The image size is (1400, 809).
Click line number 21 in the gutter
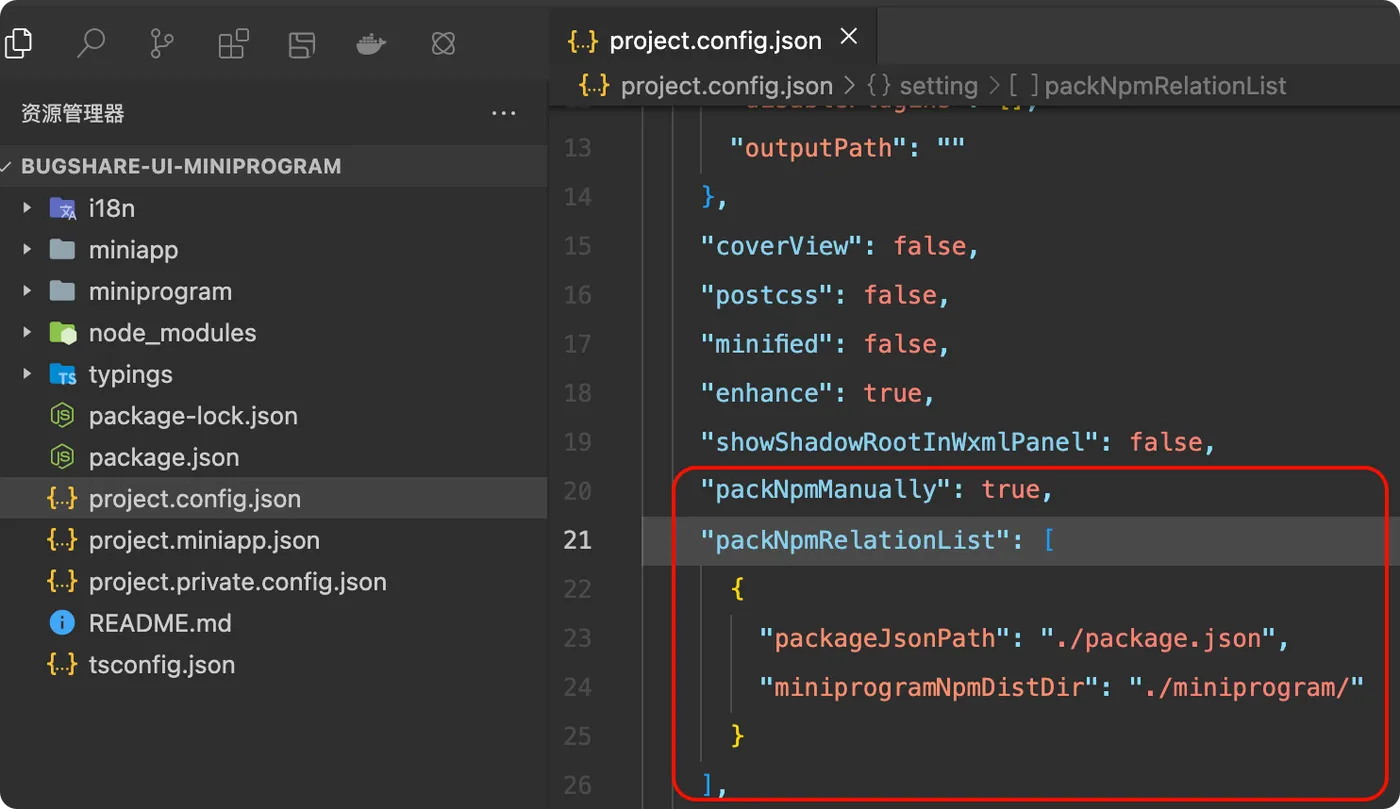(x=578, y=540)
